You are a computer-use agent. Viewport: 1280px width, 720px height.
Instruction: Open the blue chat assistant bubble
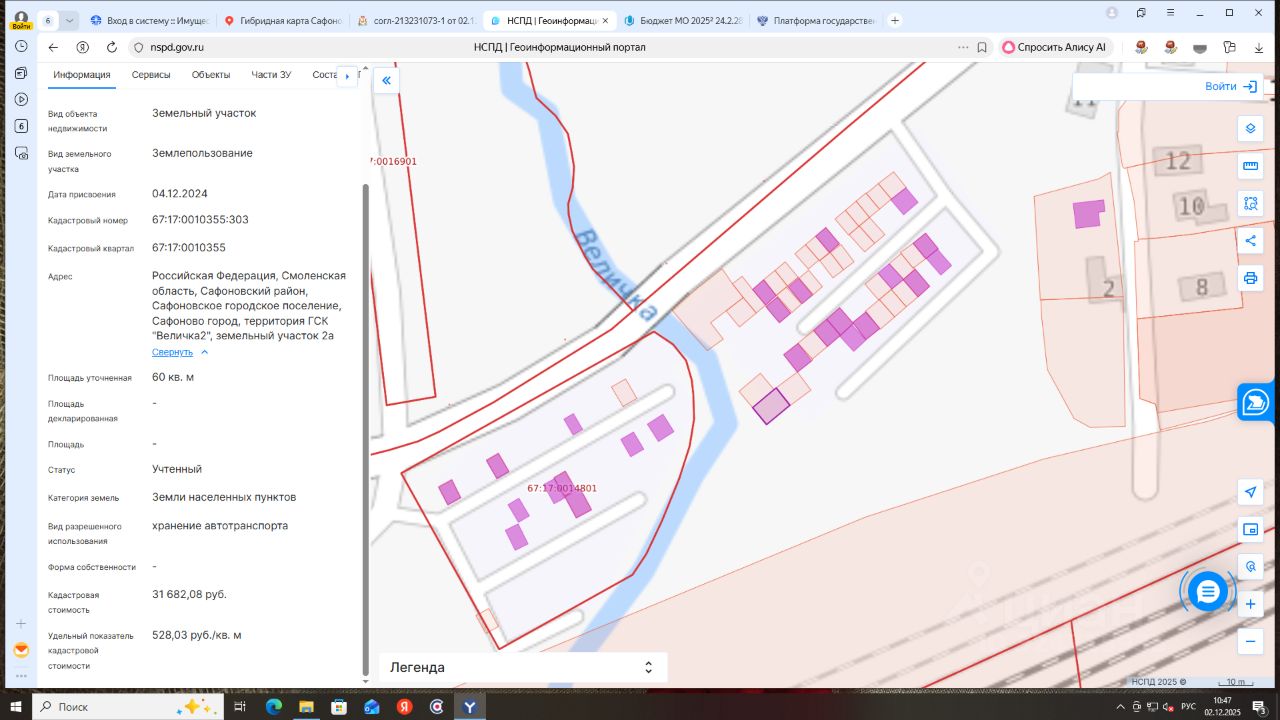(1208, 592)
